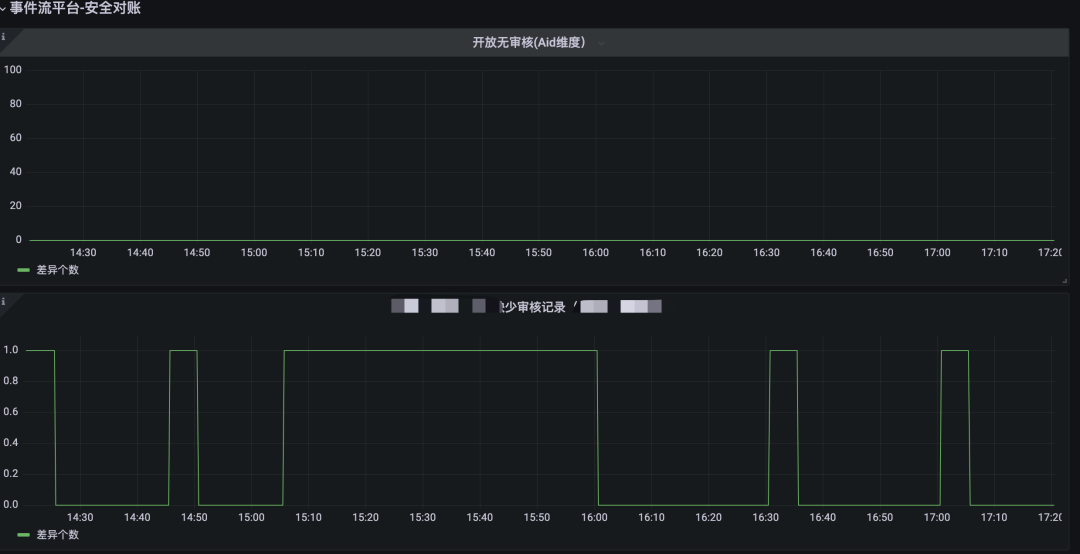
Task: Click the 事件流平台-安全对账 row title
Action: click(x=75, y=8)
